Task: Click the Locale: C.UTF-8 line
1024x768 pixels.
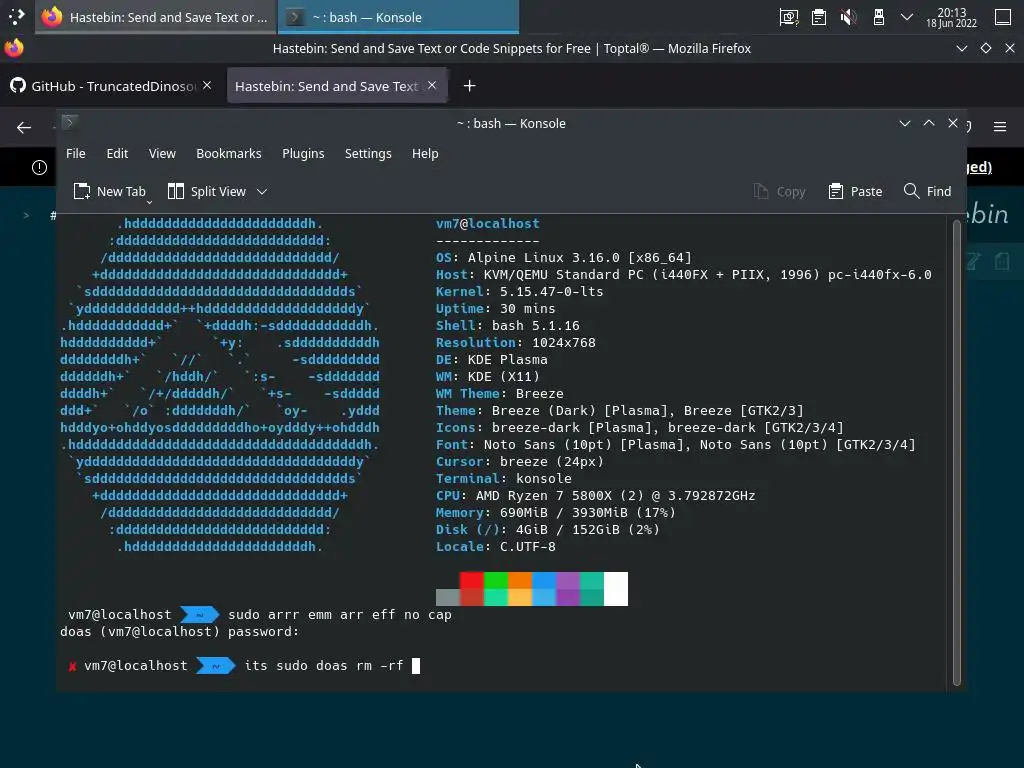Action: [x=496, y=546]
